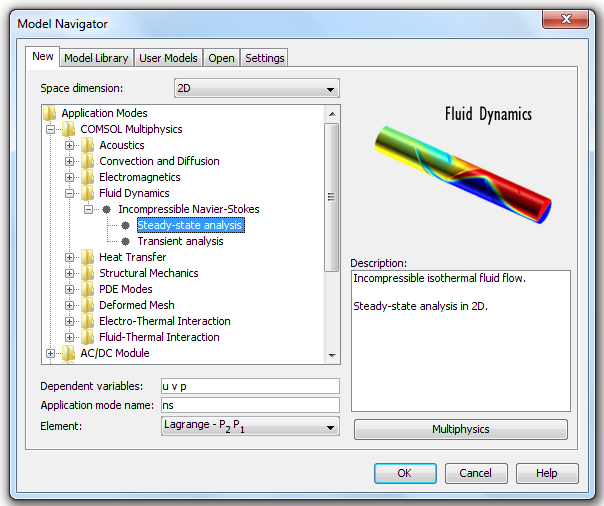Expand the Fluid-Thermal Interaction node
604x506 pixels.
tap(69, 337)
